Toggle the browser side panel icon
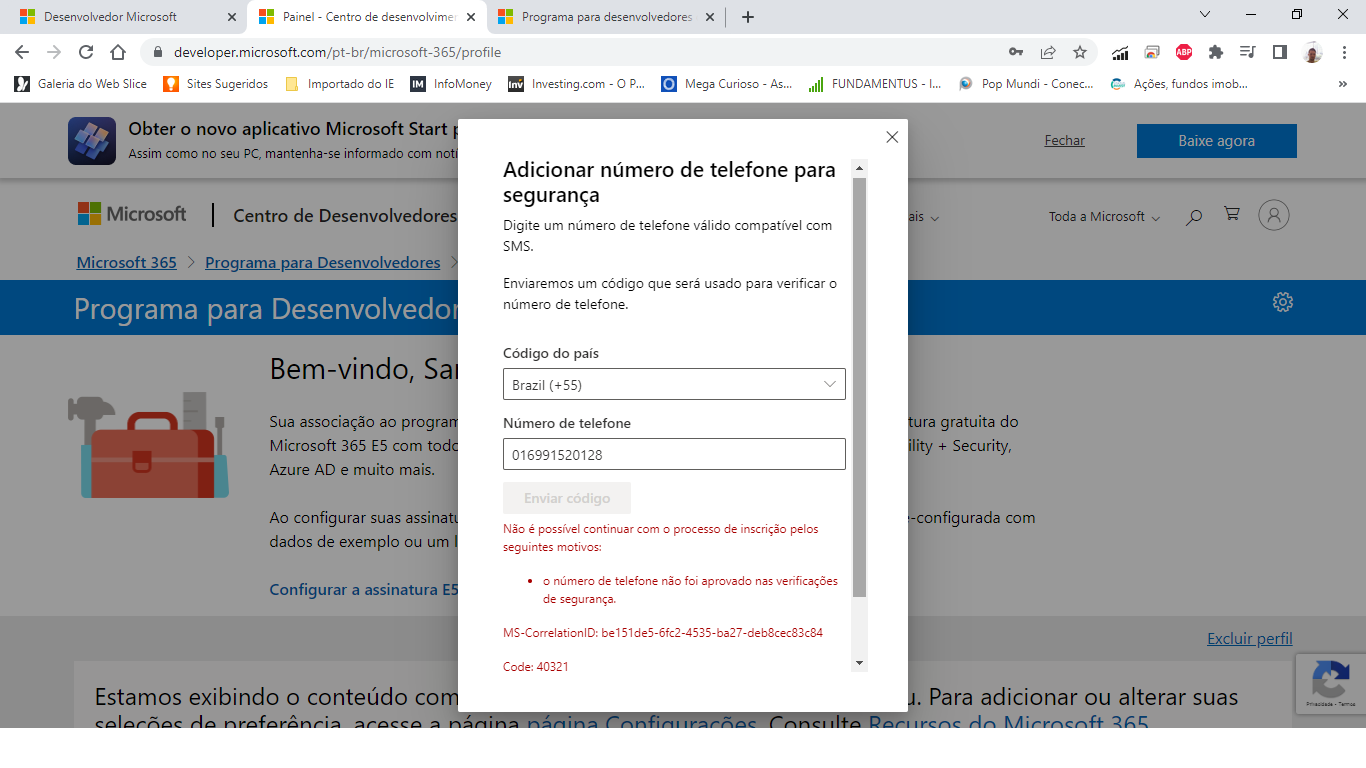 1279,52
